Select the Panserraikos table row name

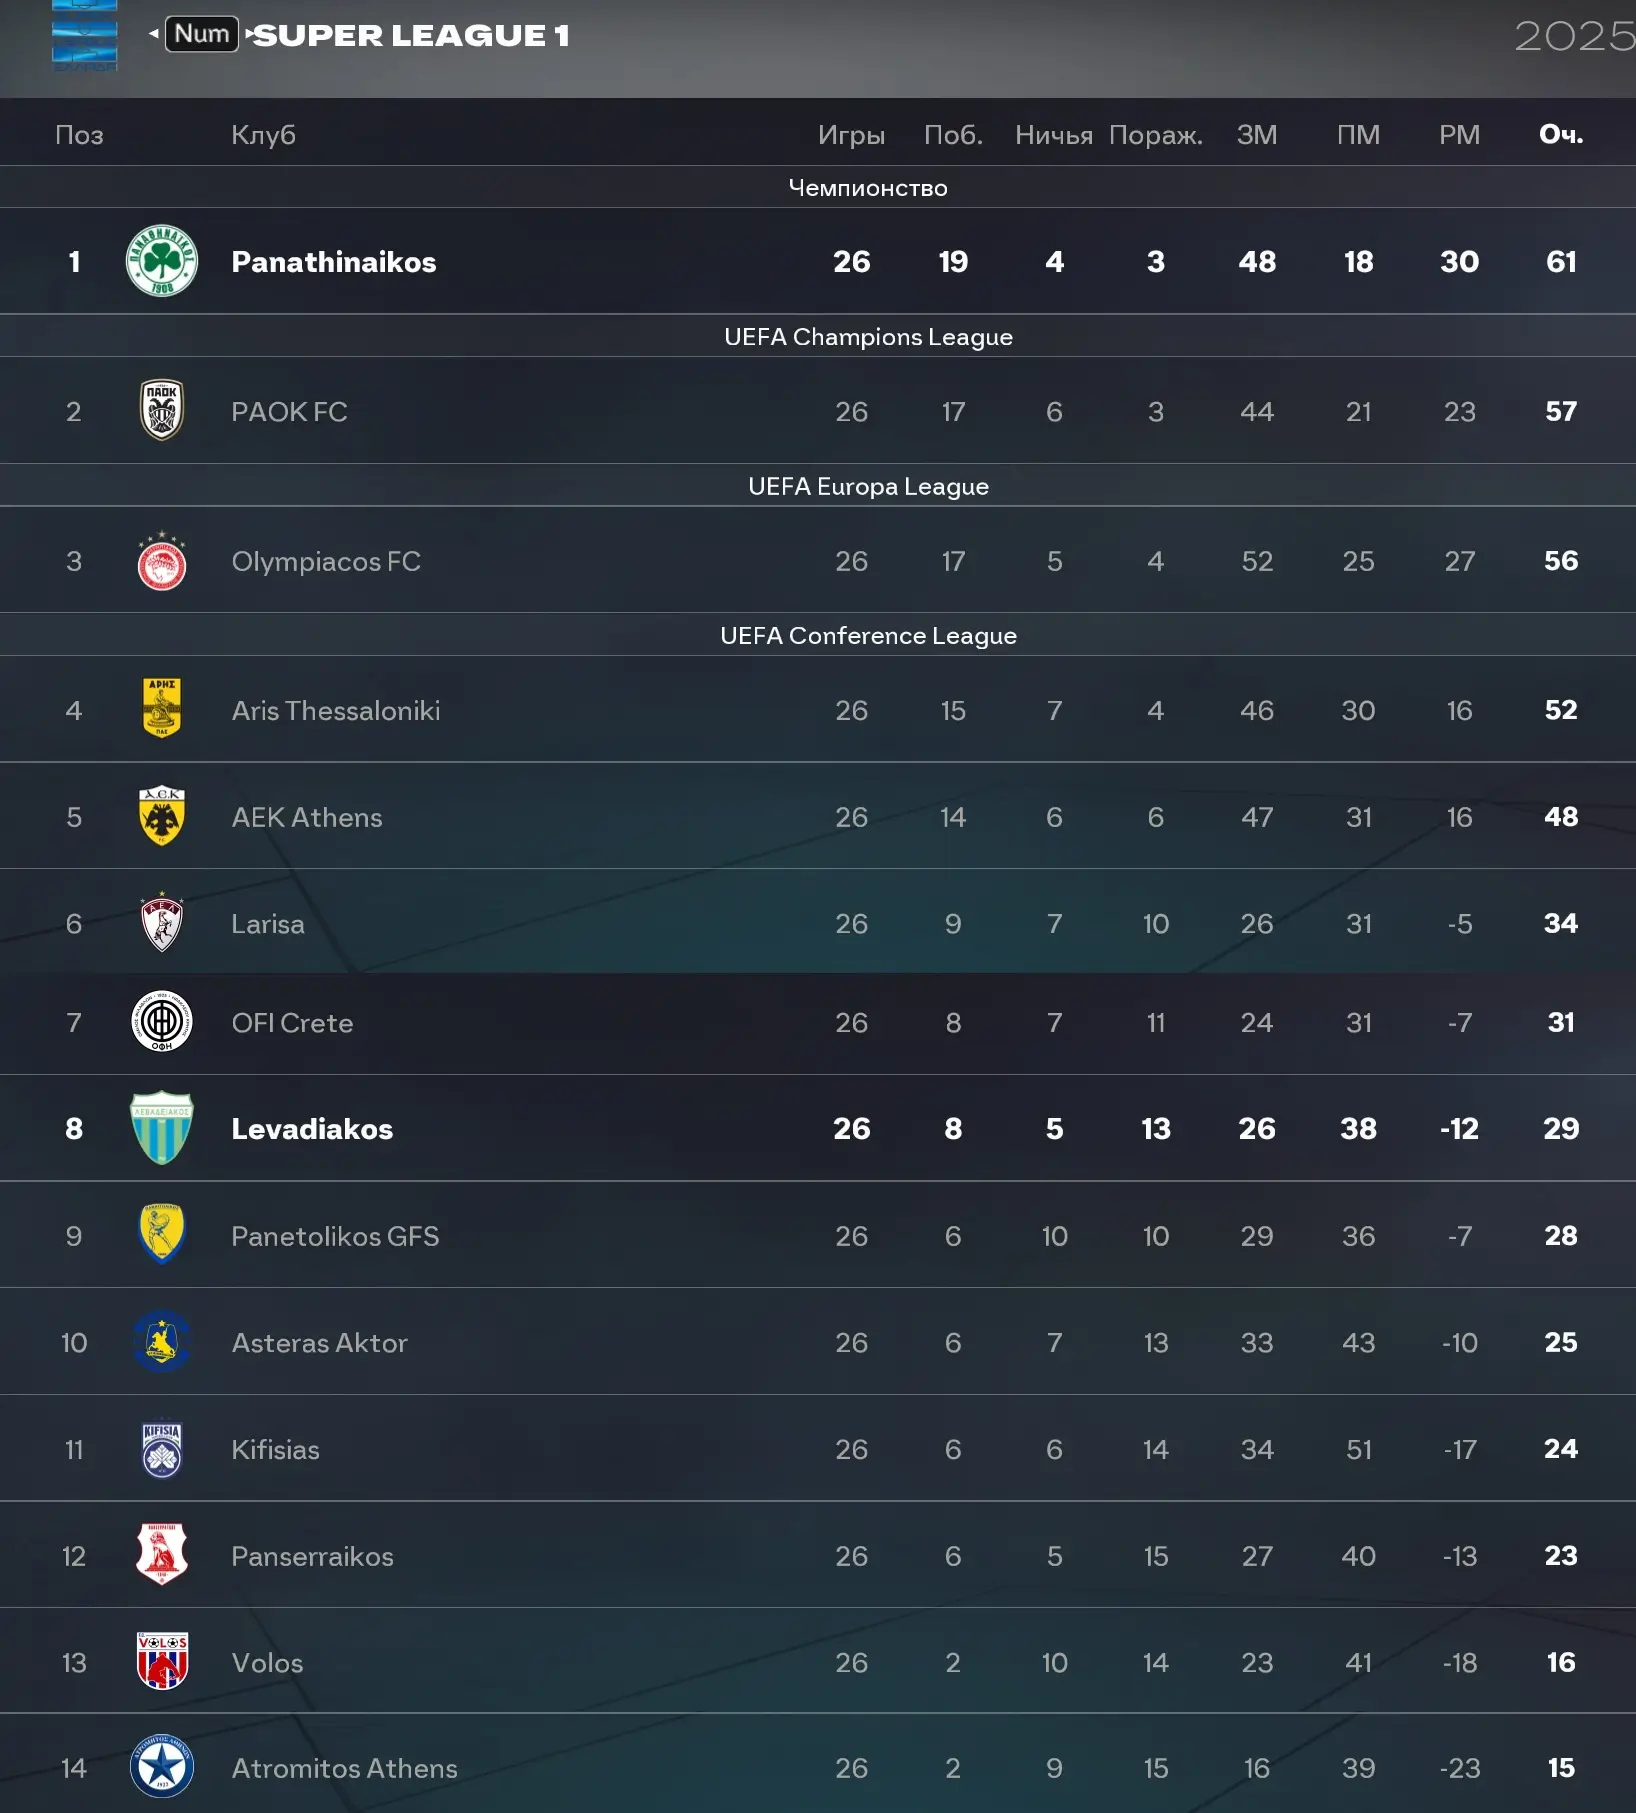click(x=312, y=1556)
